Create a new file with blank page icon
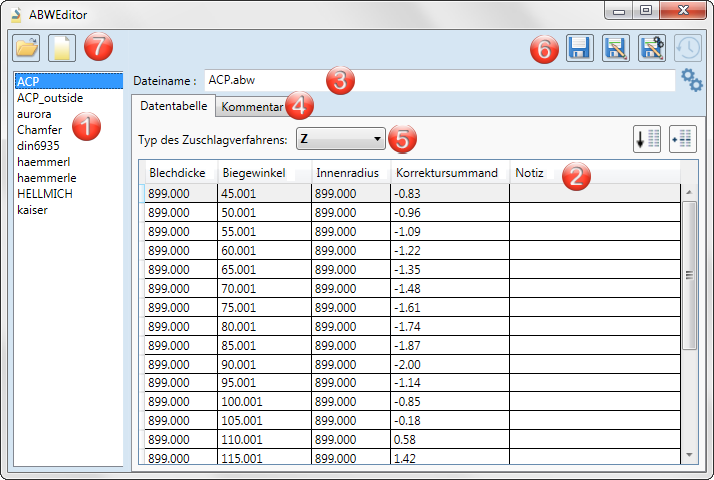Image resolution: width=714 pixels, height=480 pixels. point(62,47)
